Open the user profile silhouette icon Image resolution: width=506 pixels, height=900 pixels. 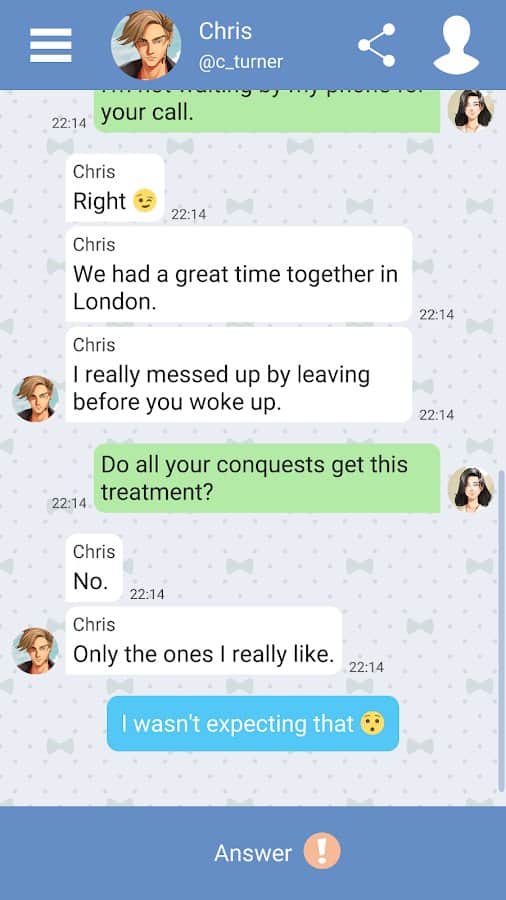click(456, 45)
